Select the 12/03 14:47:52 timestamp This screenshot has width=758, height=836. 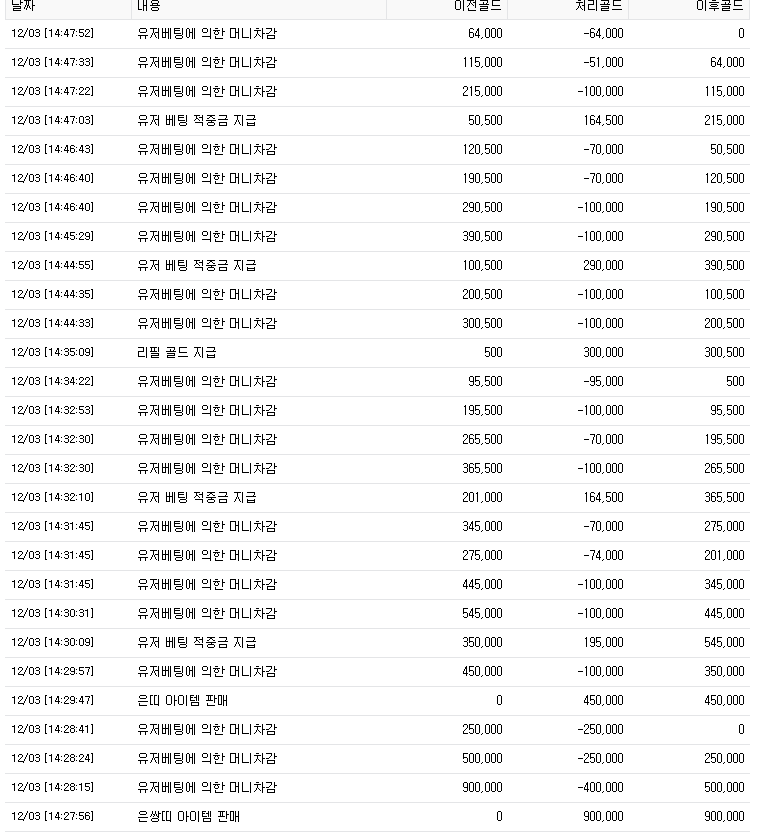pos(52,33)
